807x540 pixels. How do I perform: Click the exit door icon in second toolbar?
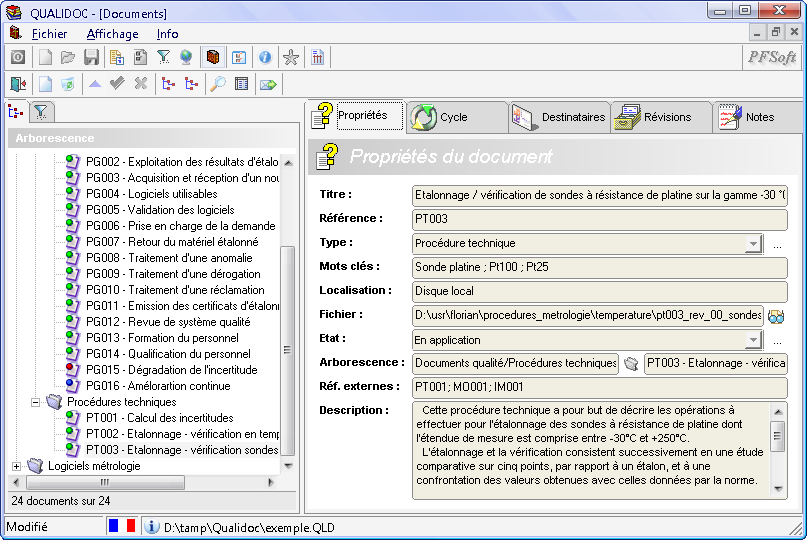(x=18, y=84)
